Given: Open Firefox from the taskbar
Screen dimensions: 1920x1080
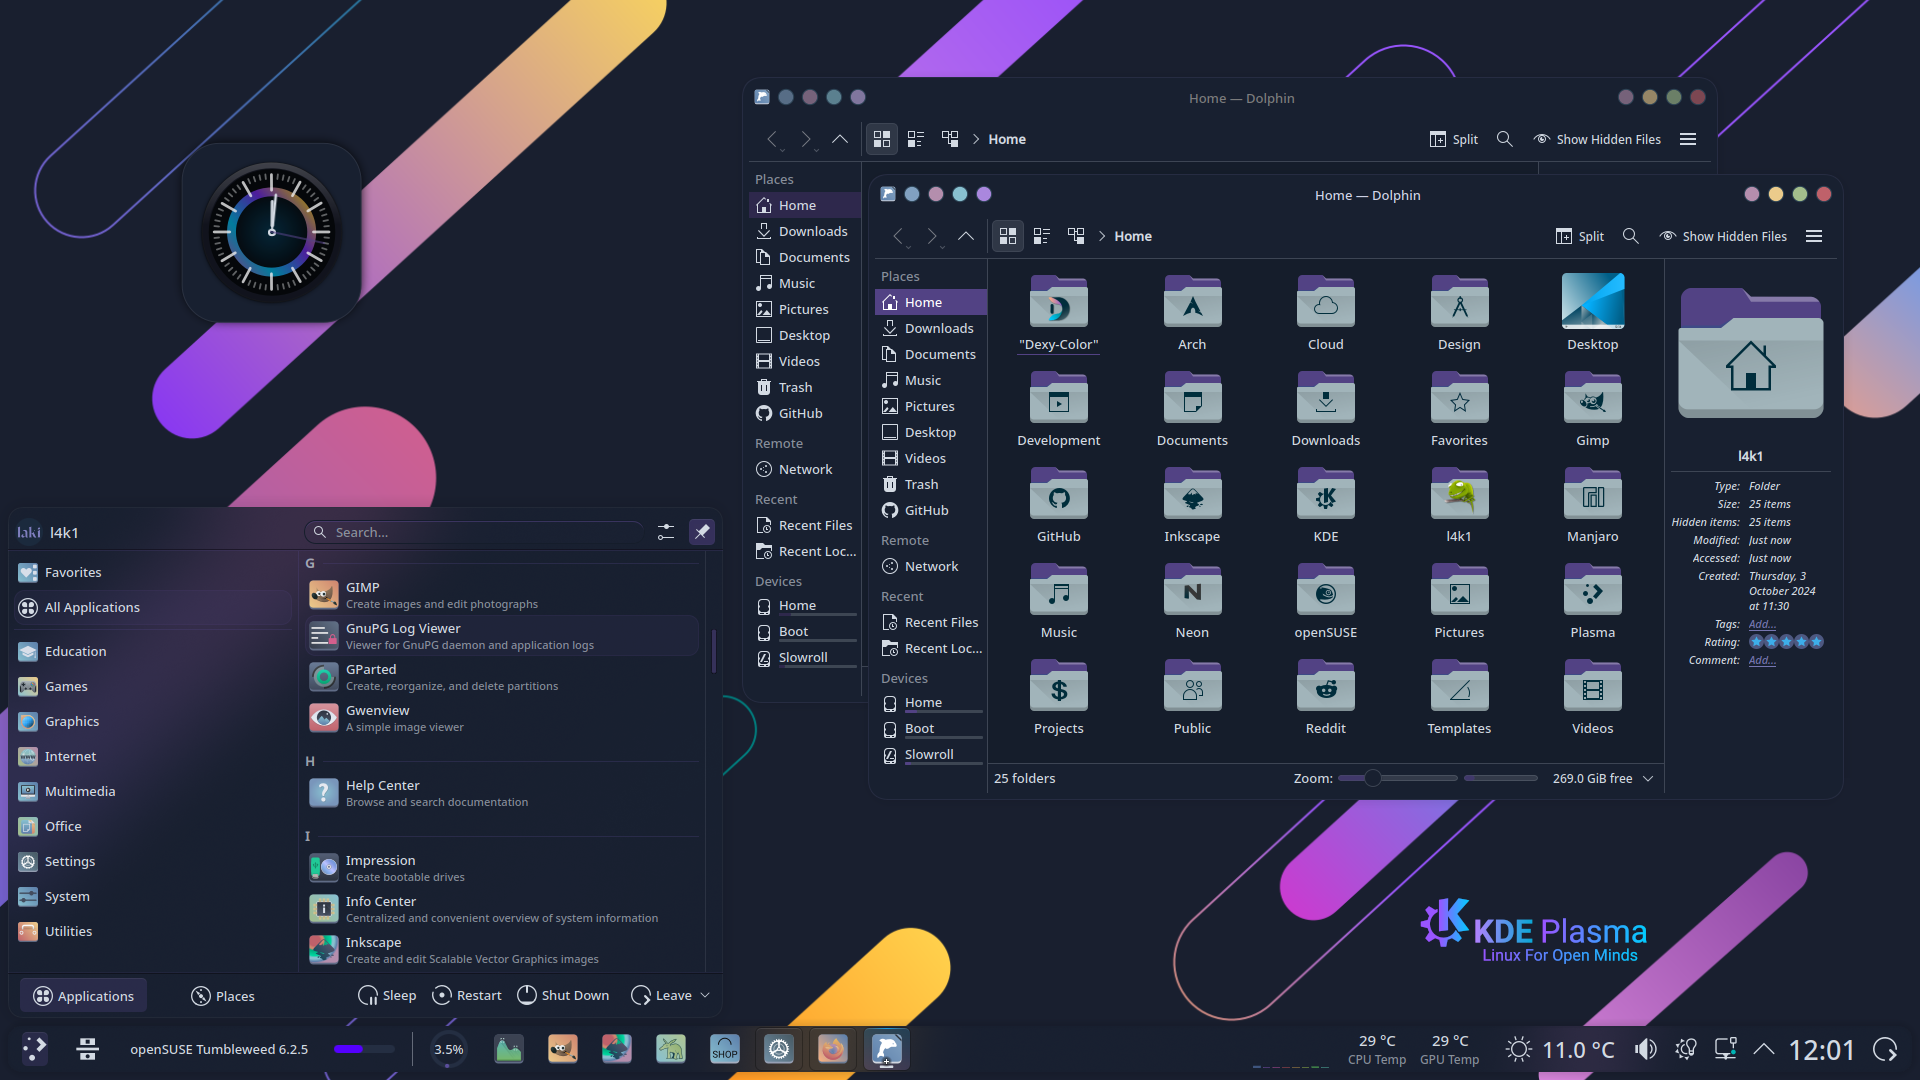Looking at the screenshot, I should [x=832, y=1049].
